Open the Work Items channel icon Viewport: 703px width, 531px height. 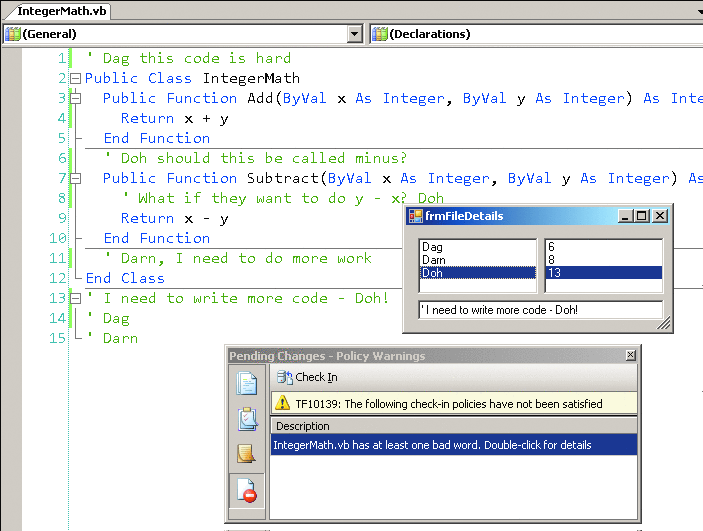pos(247,419)
